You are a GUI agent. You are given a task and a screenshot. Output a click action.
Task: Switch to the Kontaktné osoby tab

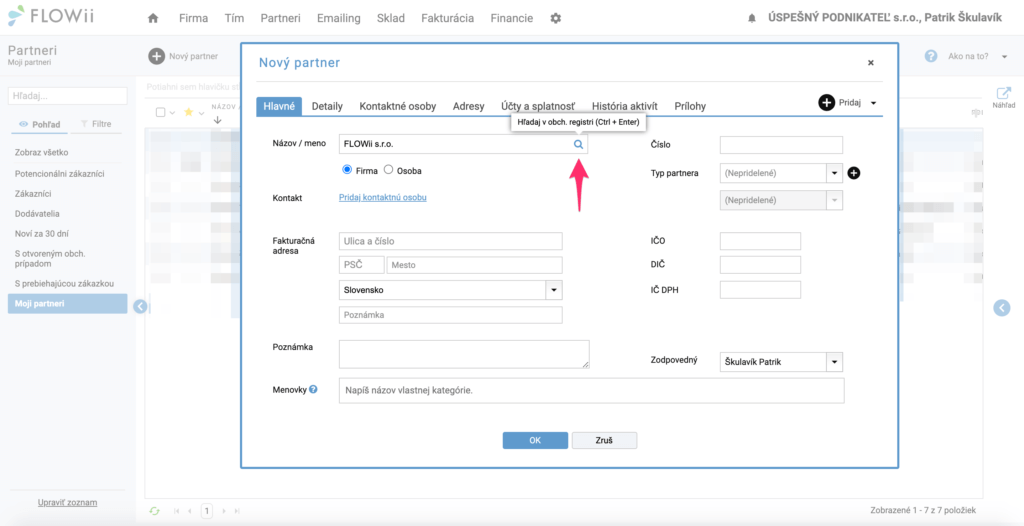398,106
